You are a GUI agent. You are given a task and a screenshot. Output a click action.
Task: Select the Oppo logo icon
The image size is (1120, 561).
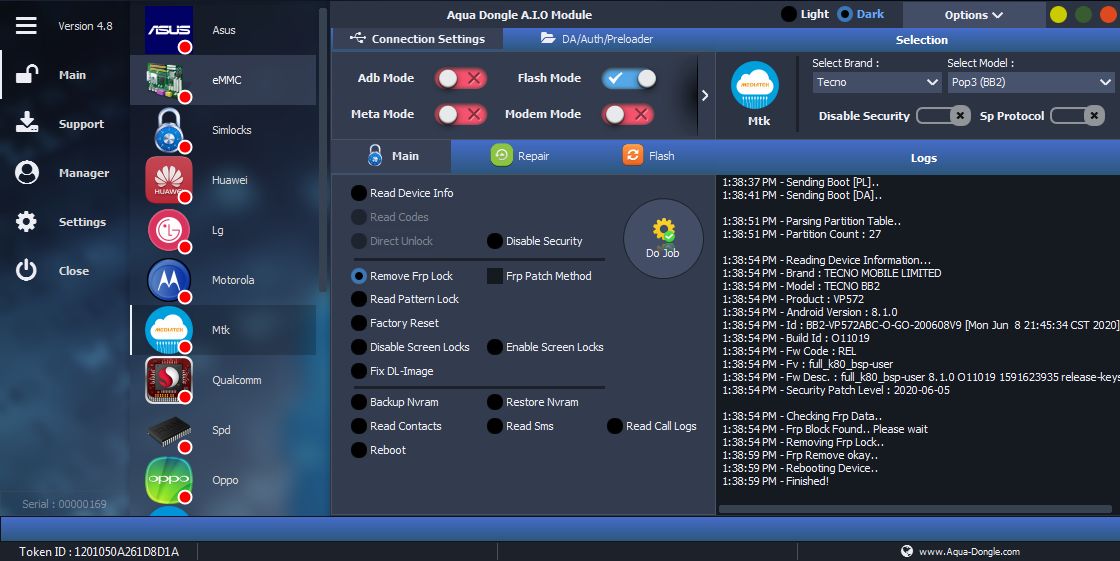[x=169, y=480]
